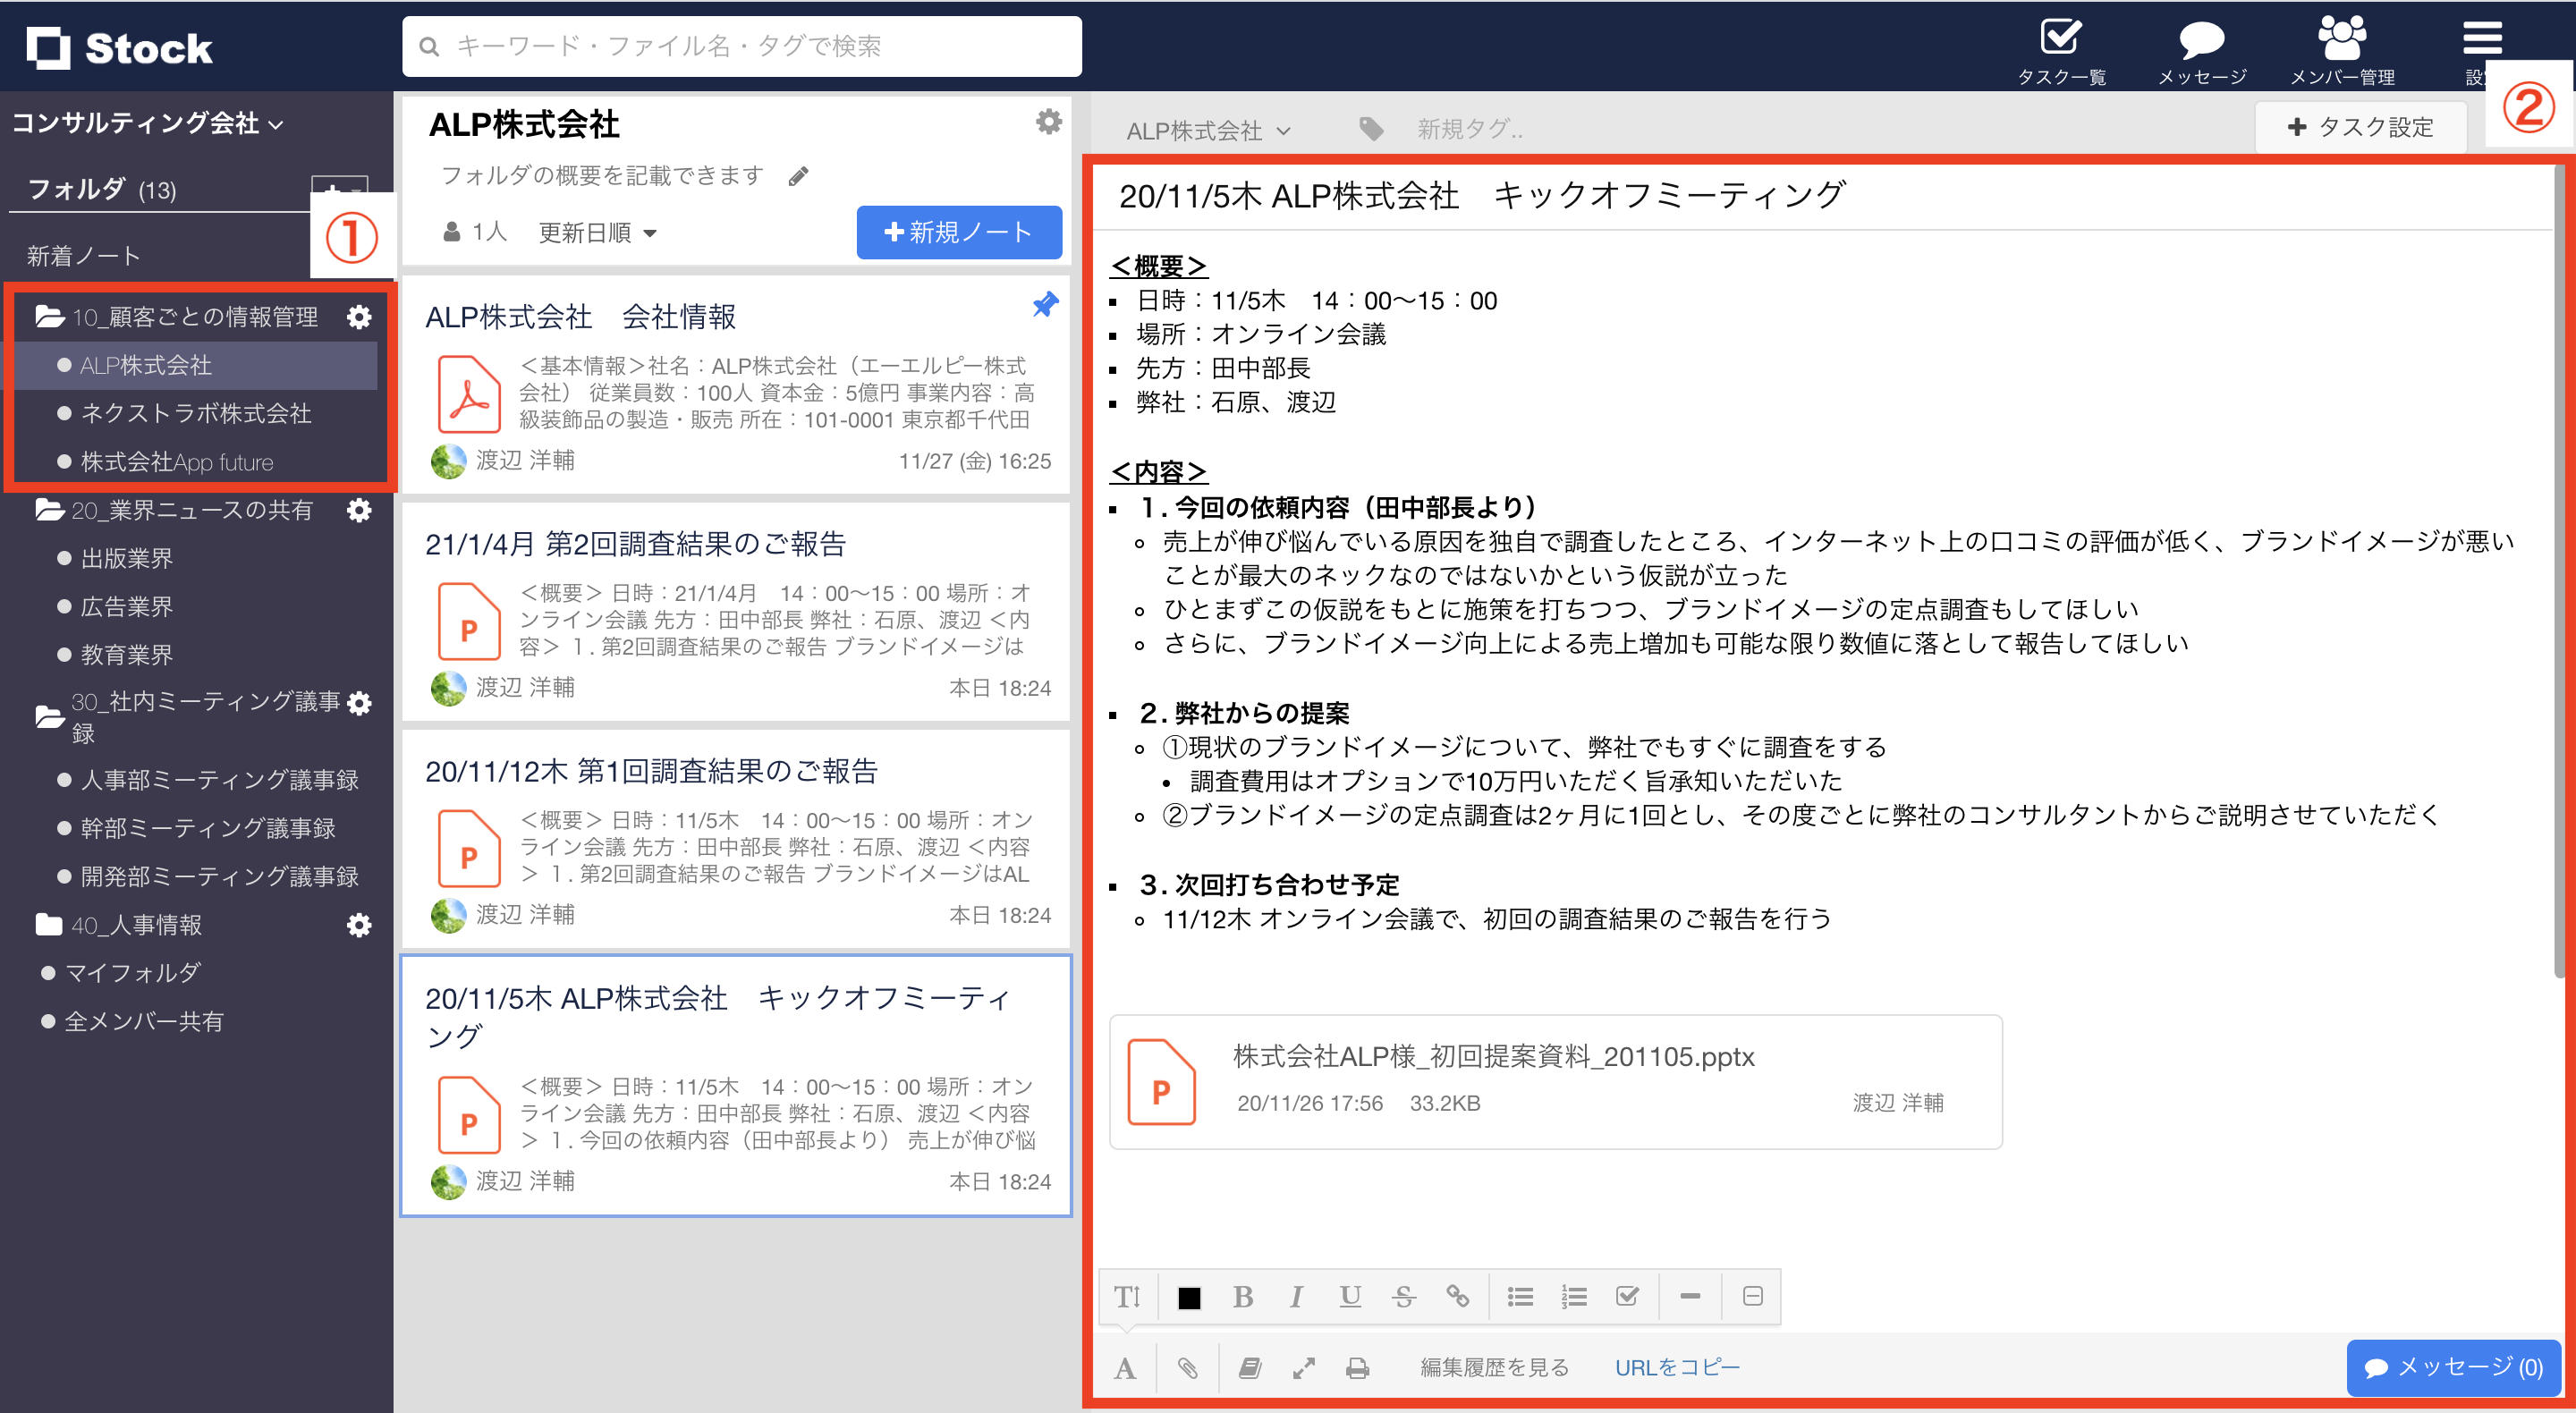Open gear settings for 10_顧客ごとの情報管理
This screenshot has height=1413, width=2576.
tap(359, 317)
